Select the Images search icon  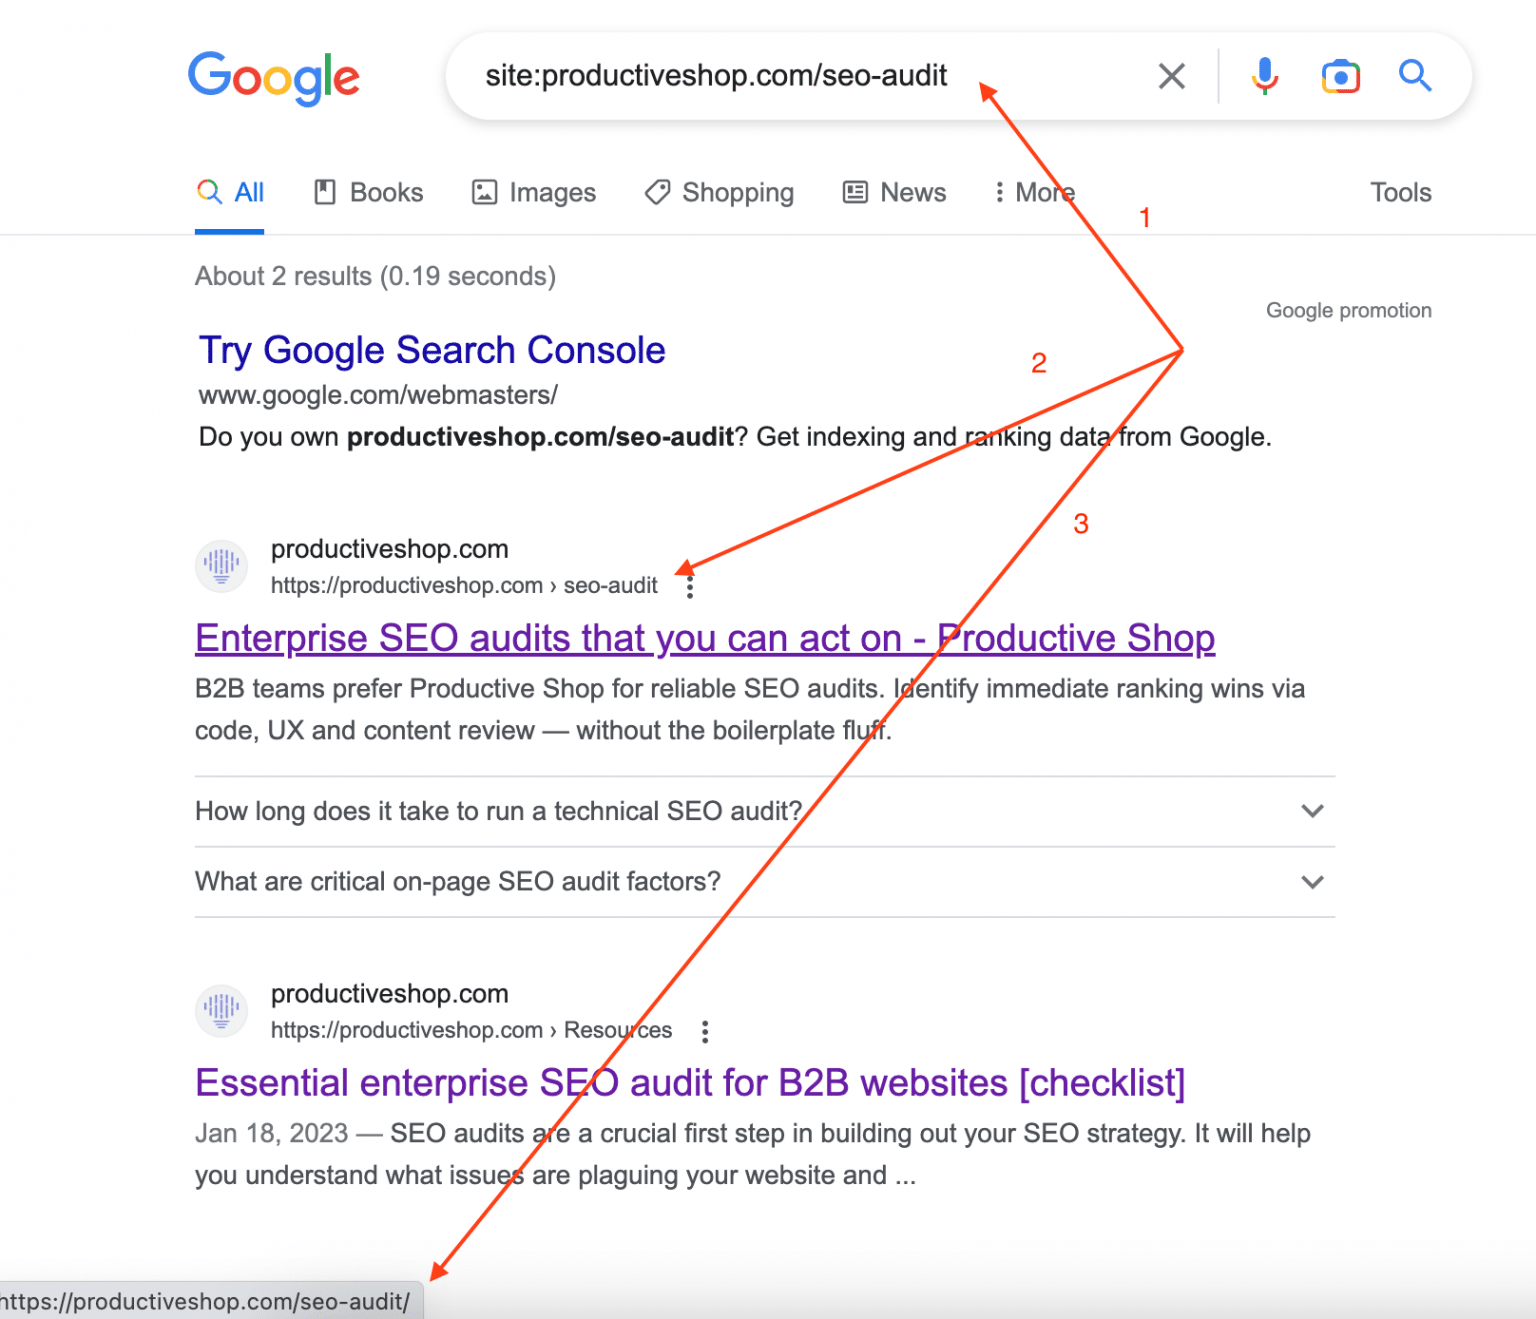[484, 191]
